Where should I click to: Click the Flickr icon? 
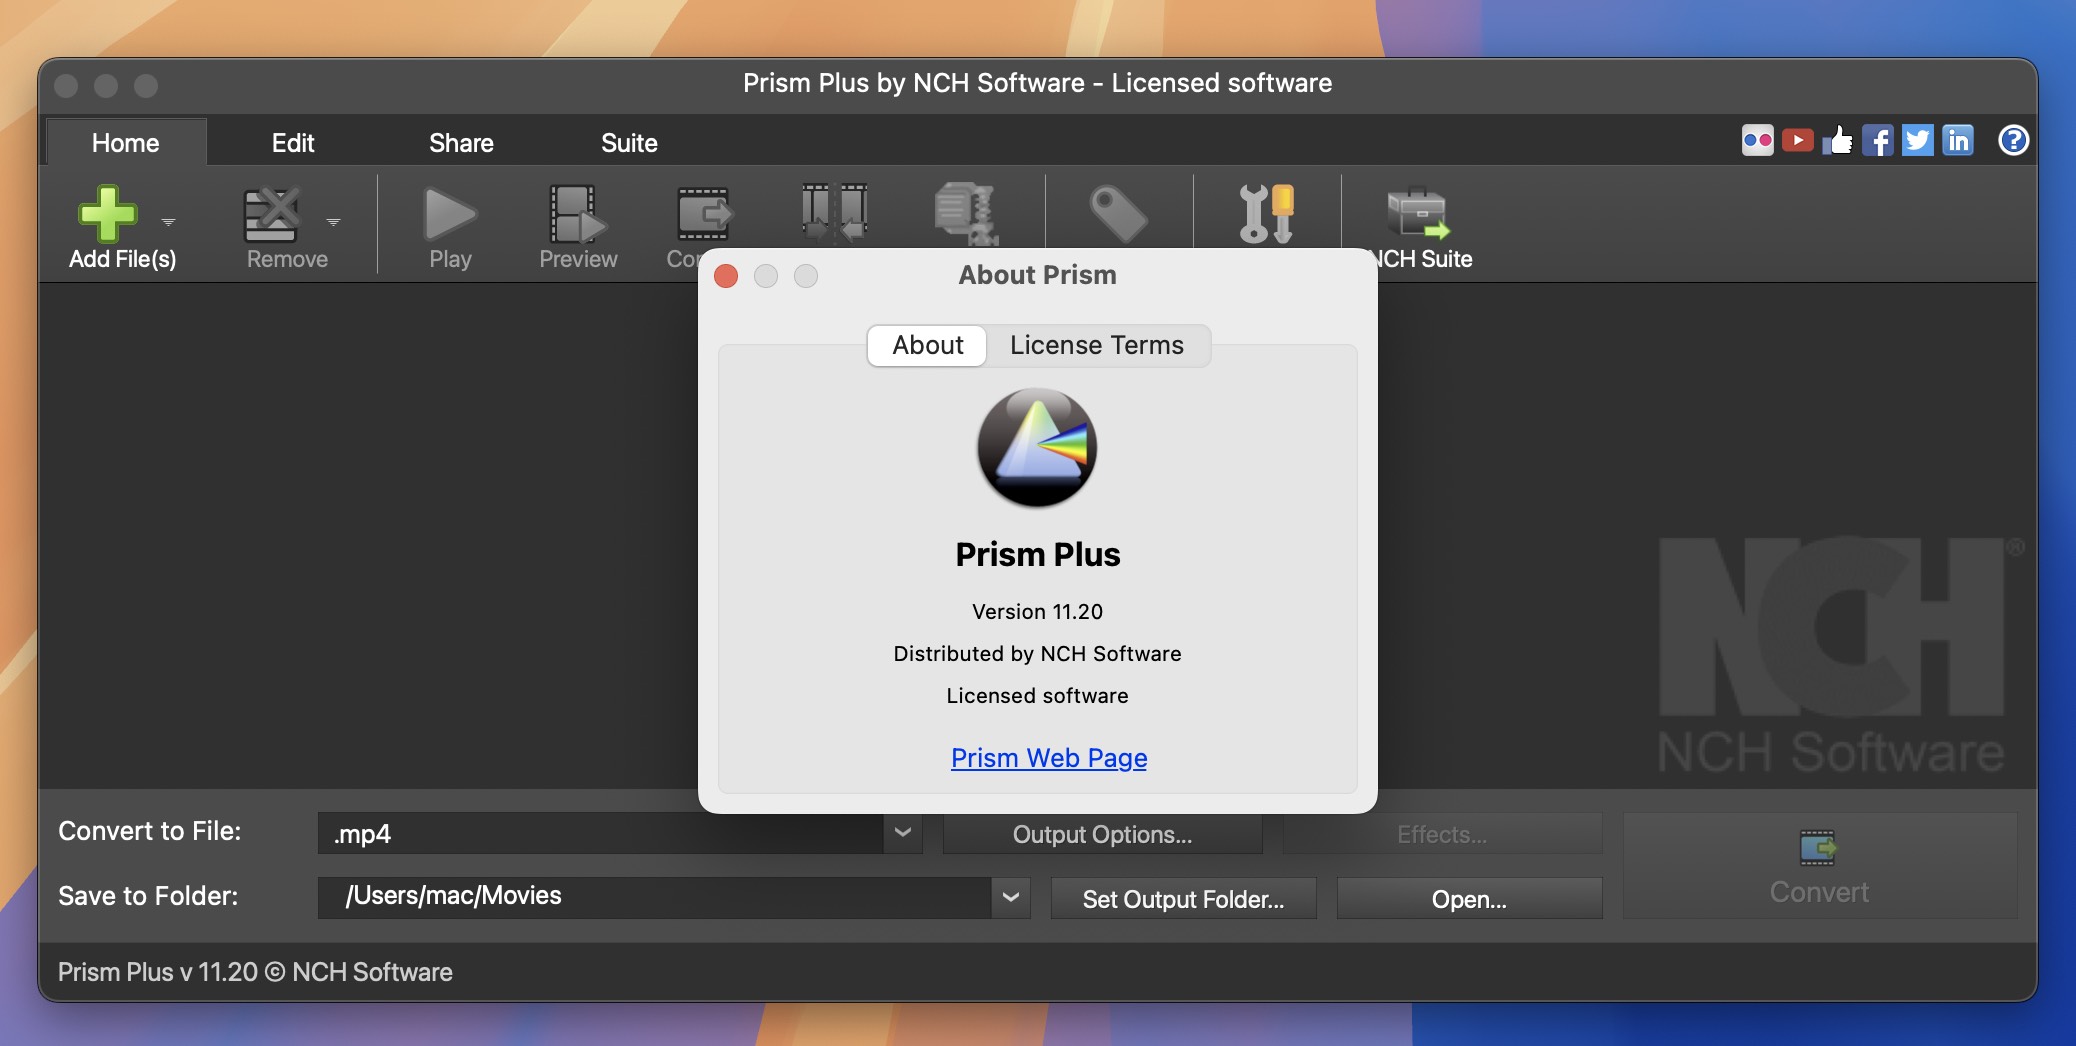point(1757,140)
